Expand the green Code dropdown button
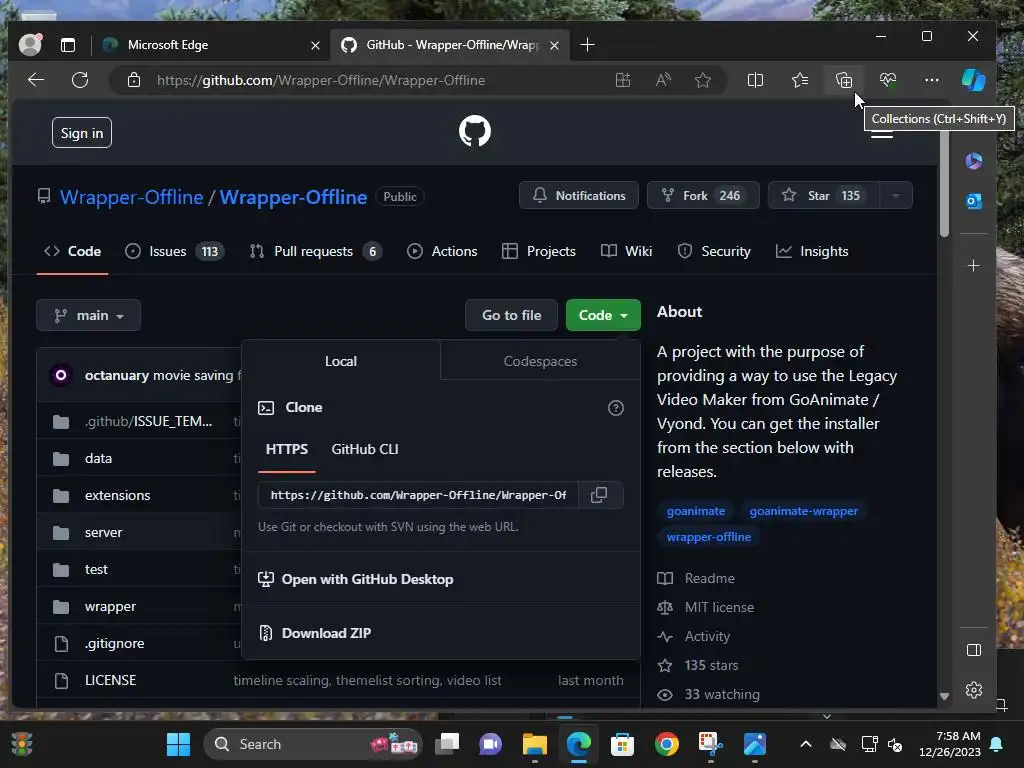 point(603,315)
